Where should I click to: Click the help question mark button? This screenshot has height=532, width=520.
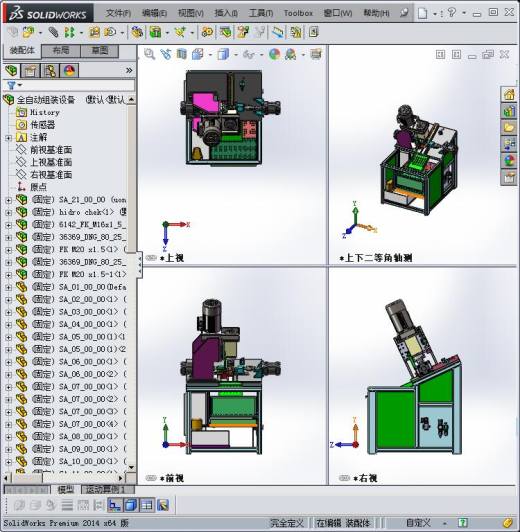452,13
